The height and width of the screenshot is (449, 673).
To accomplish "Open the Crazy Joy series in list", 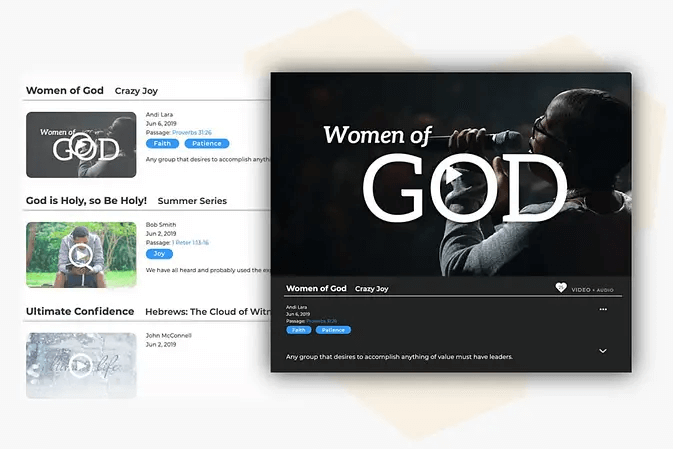I will [x=136, y=91].
